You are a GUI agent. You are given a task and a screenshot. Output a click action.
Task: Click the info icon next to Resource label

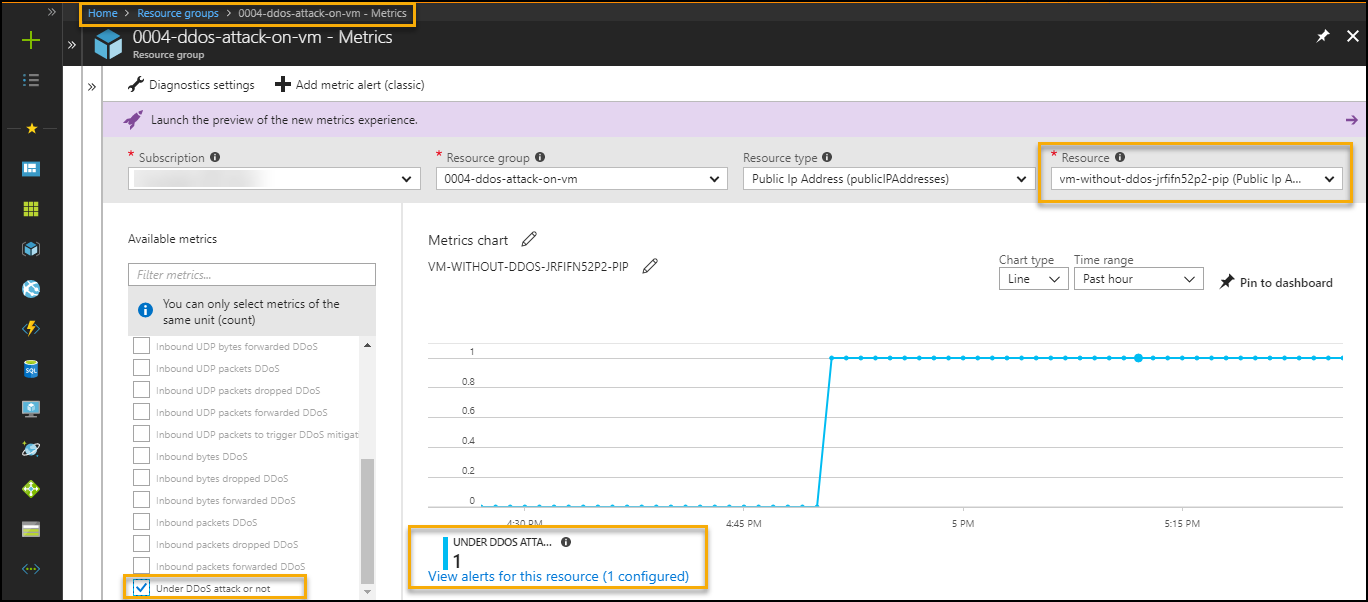click(x=1120, y=157)
